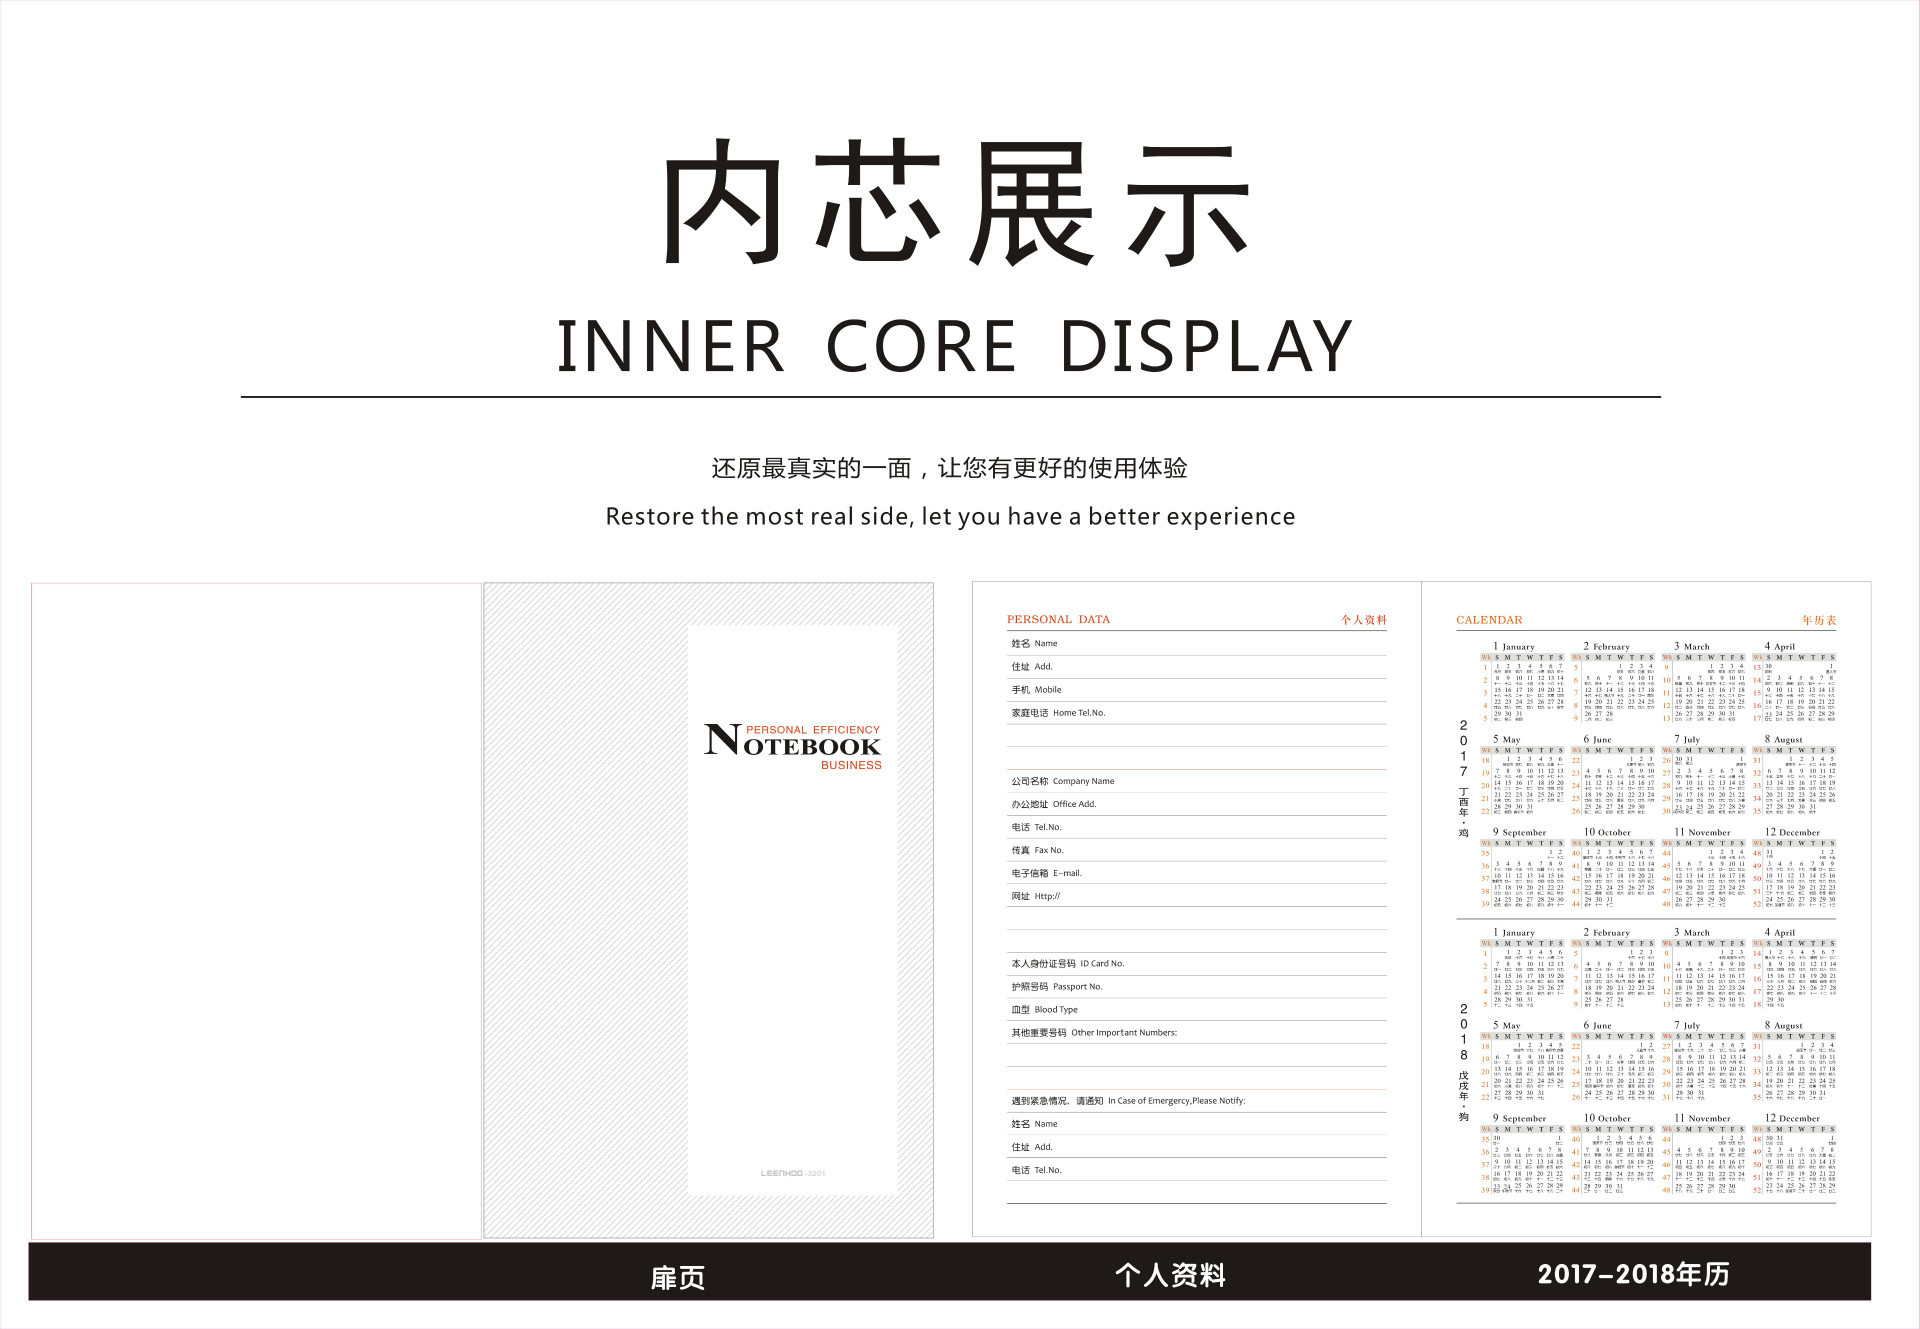Image resolution: width=1920 pixels, height=1329 pixels.
Task: Click the 护照号码 Passport No. line
Action: click(1197, 987)
